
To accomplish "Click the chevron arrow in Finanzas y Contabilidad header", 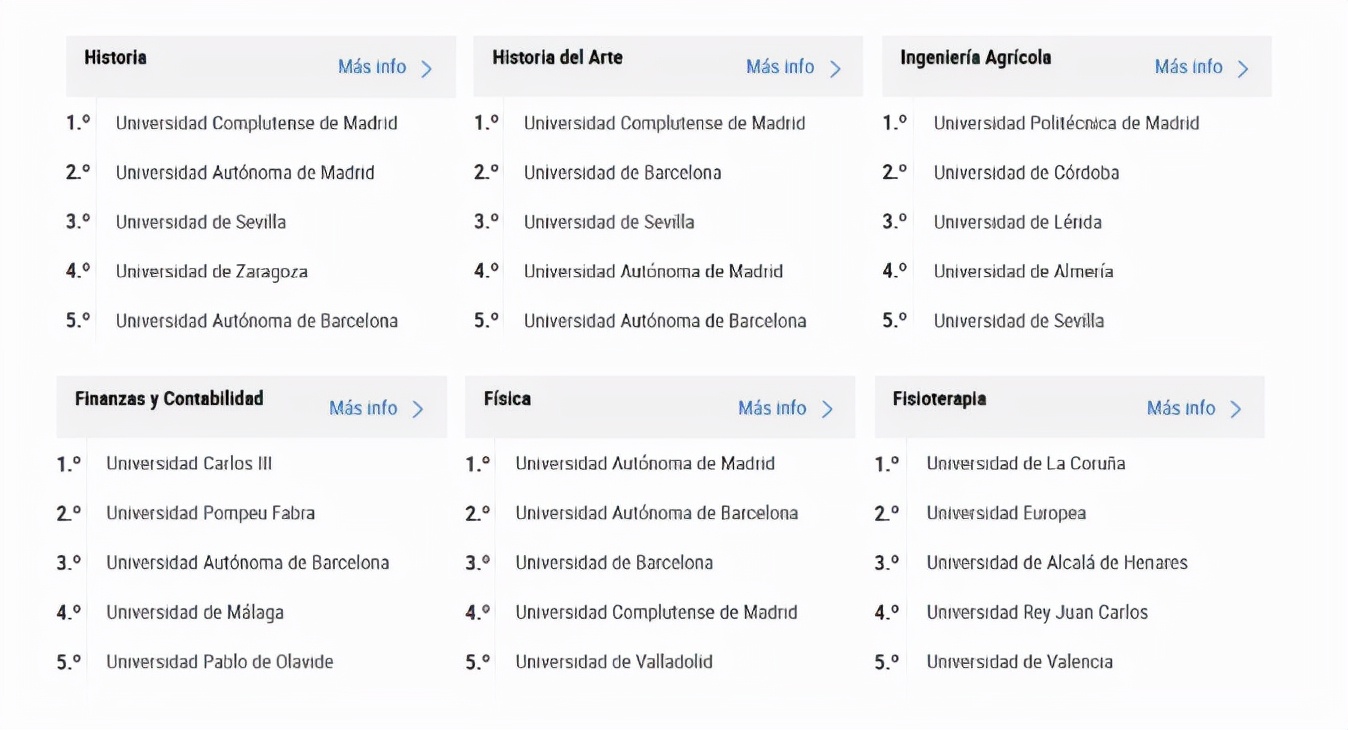I will tap(418, 409).
